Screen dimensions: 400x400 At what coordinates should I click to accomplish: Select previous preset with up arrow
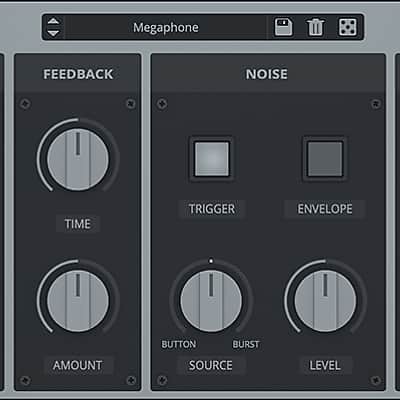(x=54, y=22)
